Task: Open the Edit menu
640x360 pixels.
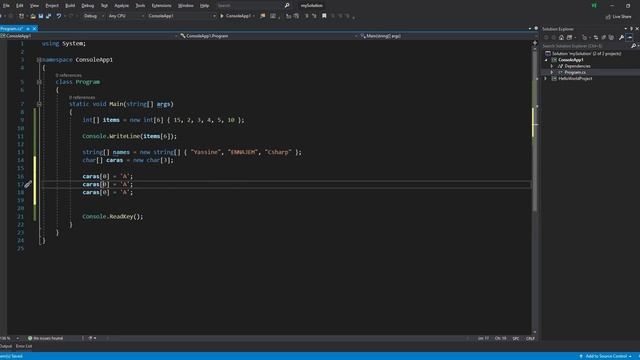Action: pyautogui.click(x=20, y=6)
